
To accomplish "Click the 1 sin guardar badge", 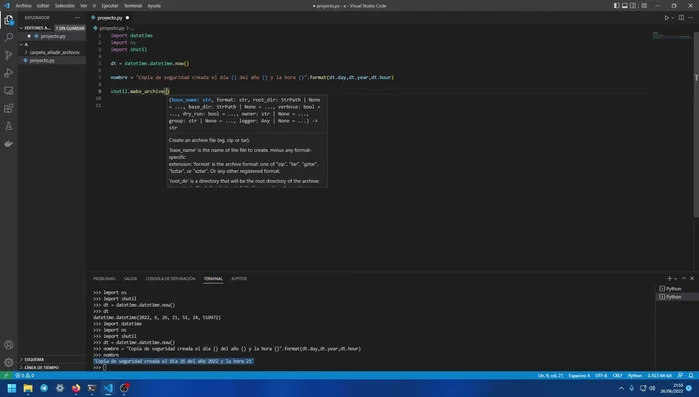I will 70,28.
